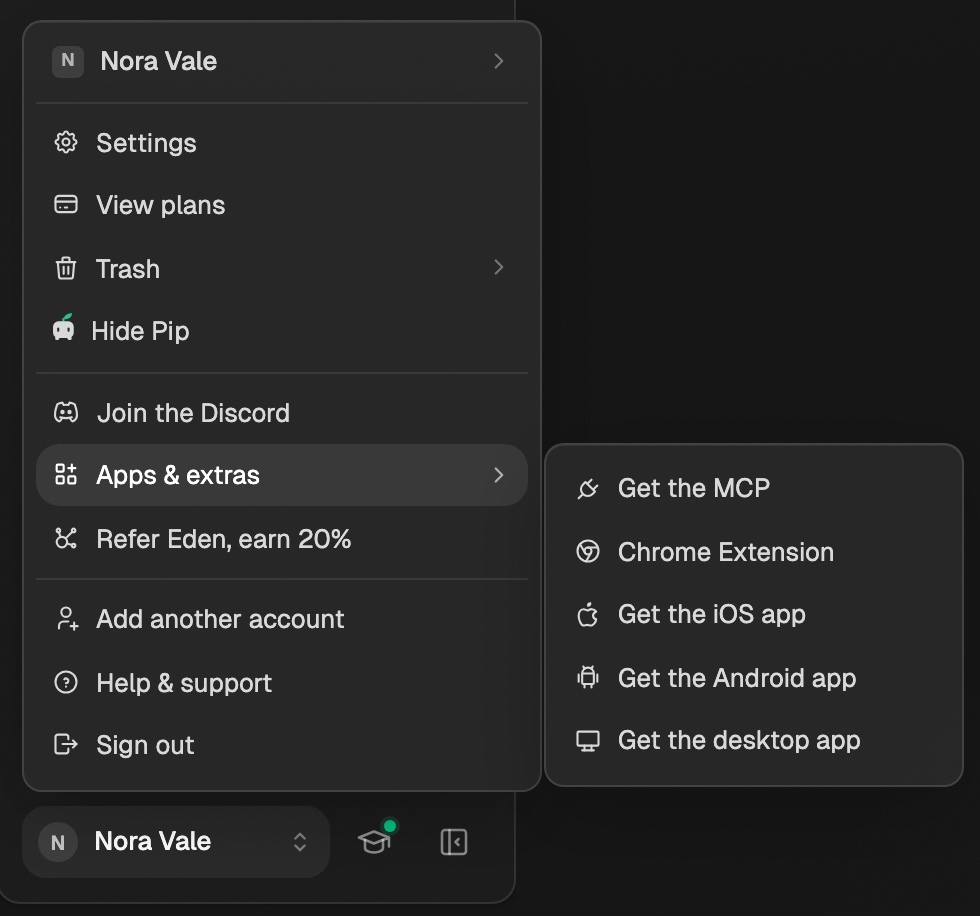Open the graduation cap tutorials icon
This screenshot has width=980, height=916.
click(376, 840)
